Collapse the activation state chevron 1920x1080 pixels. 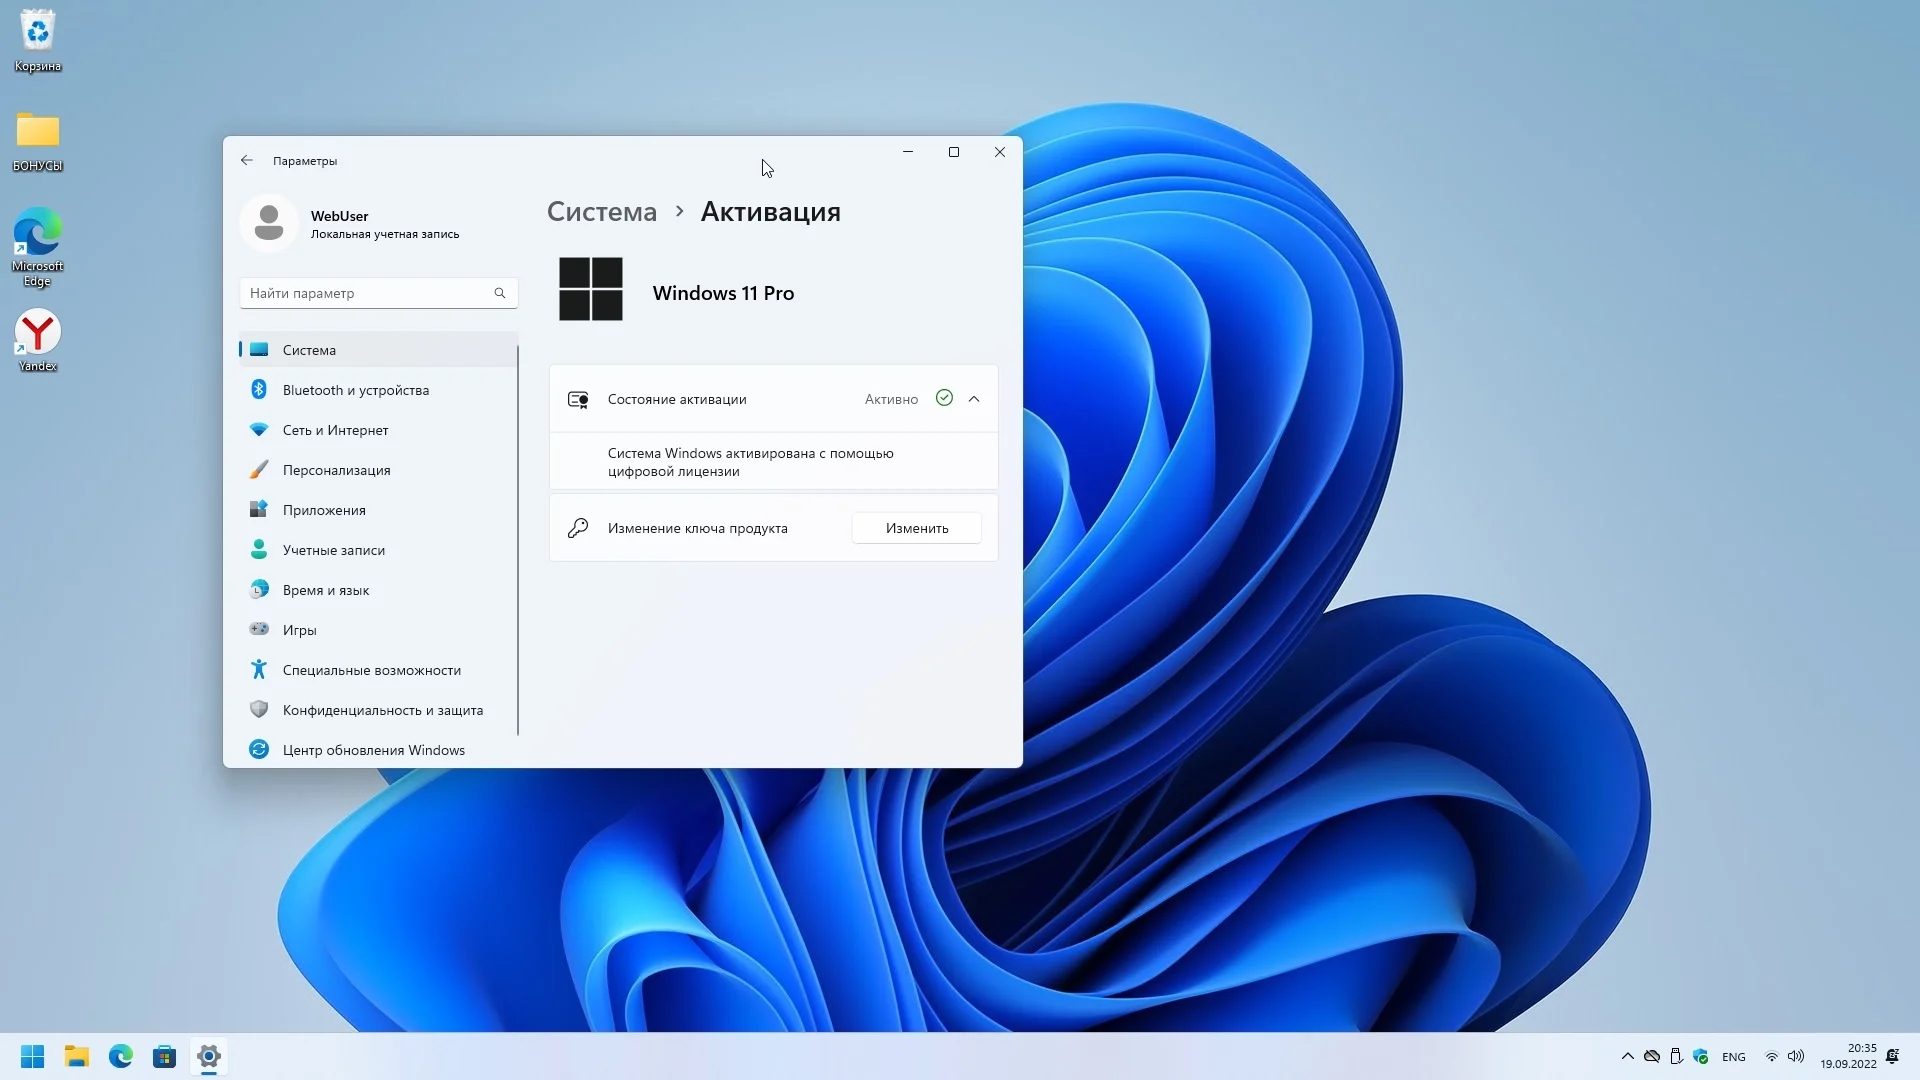(x=974, y=399)
